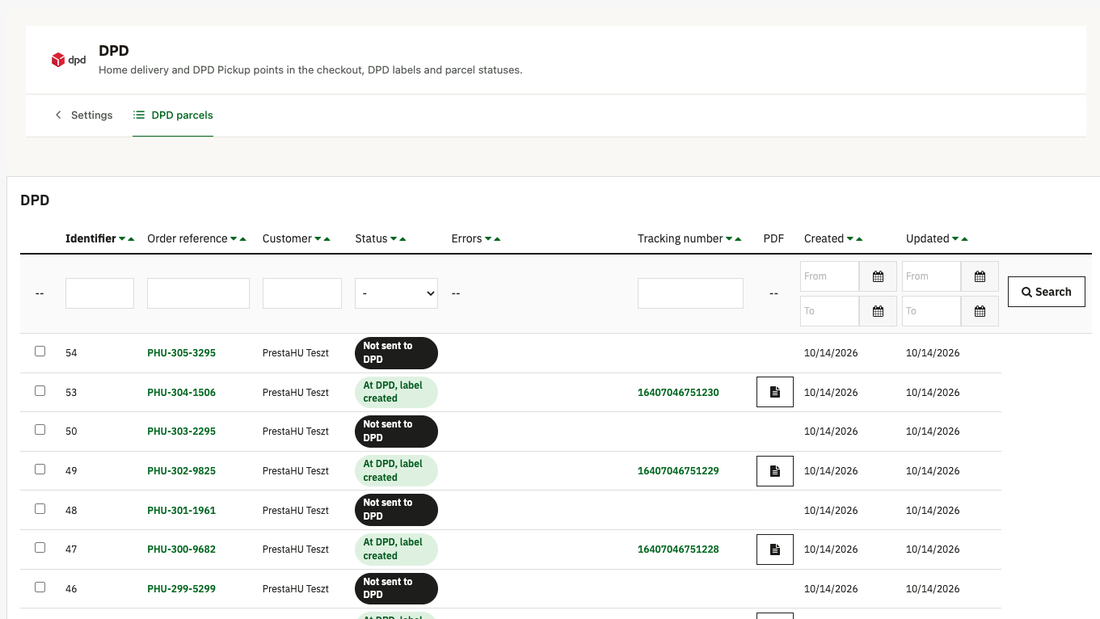Select checkbox for parcel 54
The image size is (1100, 619).
pyautogui.click(x=40, y=351)
